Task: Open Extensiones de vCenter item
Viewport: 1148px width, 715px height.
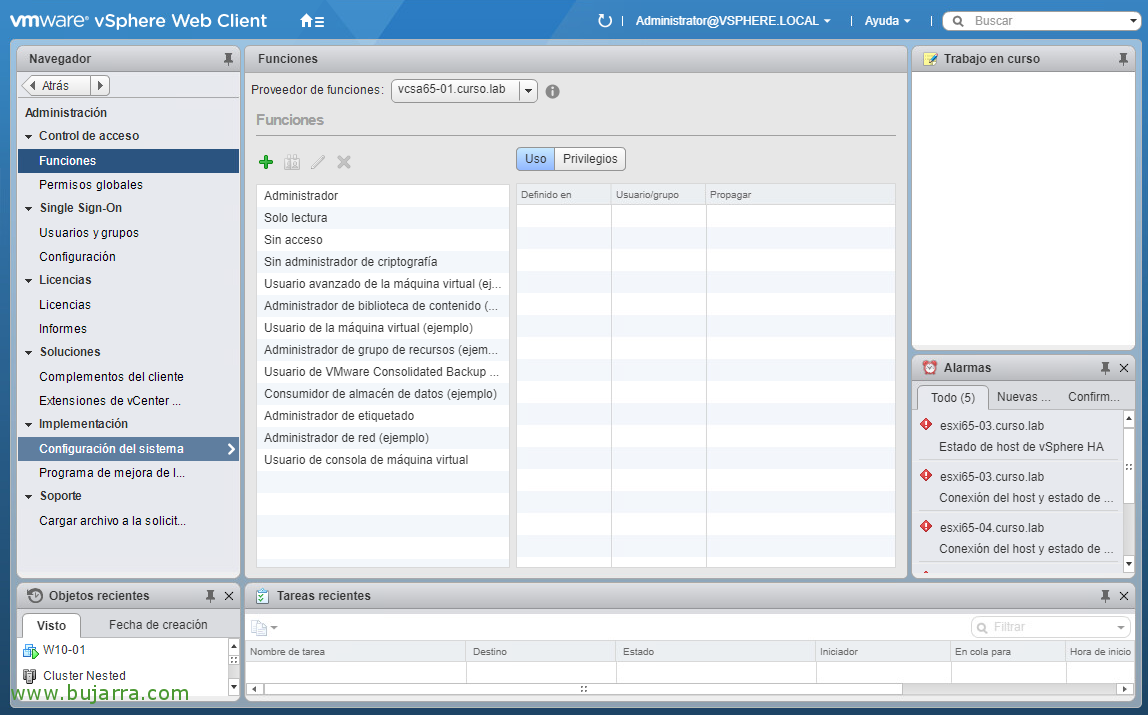Action: [x=128, y=401]
